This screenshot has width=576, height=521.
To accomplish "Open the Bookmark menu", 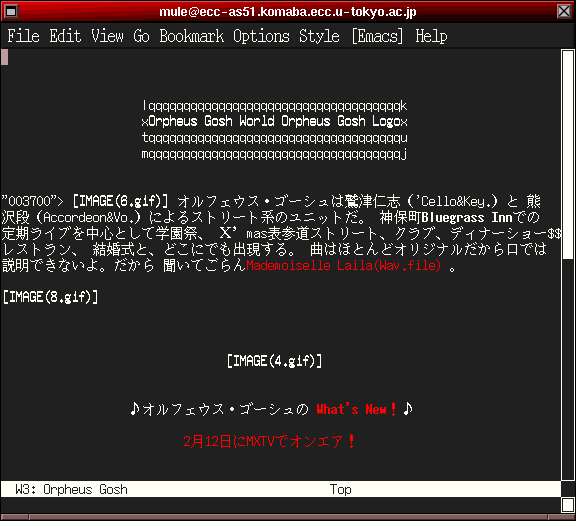I will pyautogui.click(x=191, y=36).
